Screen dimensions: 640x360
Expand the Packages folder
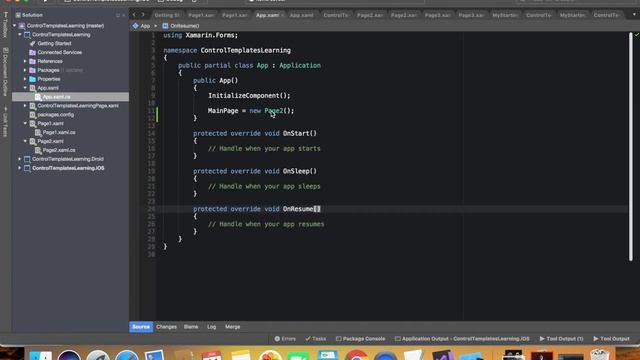tap(25, 70)
